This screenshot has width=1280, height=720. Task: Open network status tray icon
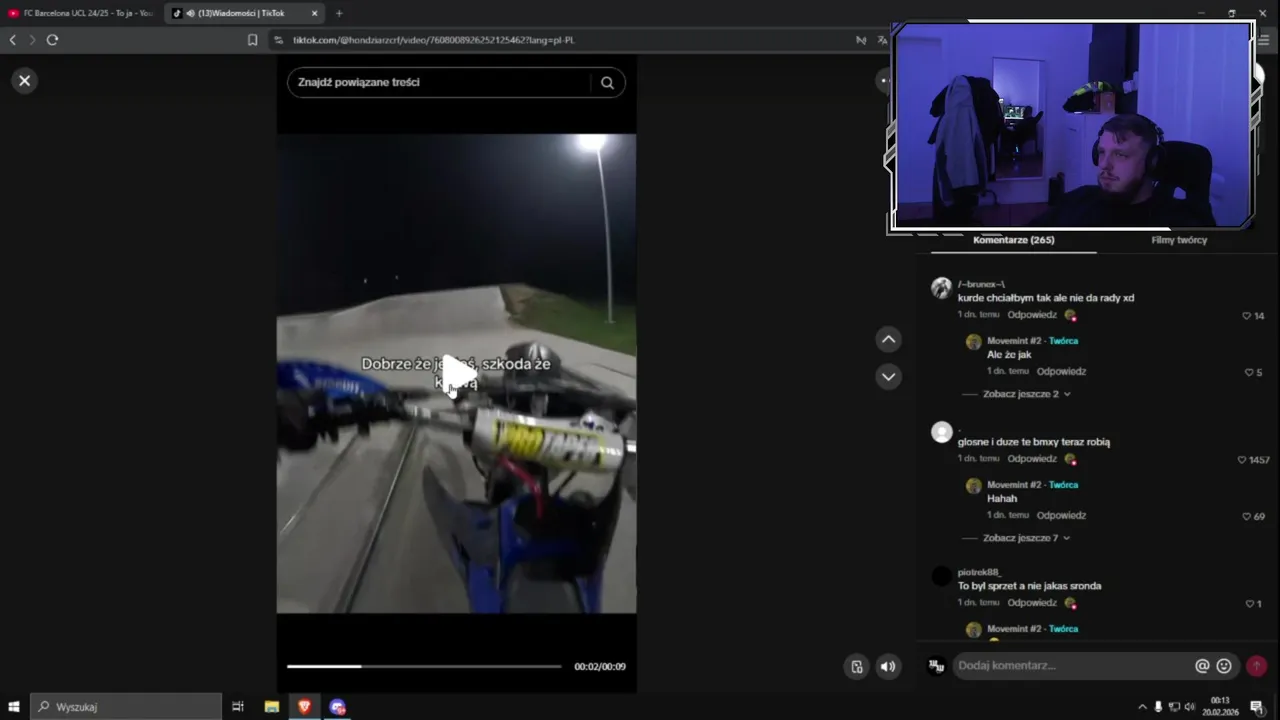1174,707
